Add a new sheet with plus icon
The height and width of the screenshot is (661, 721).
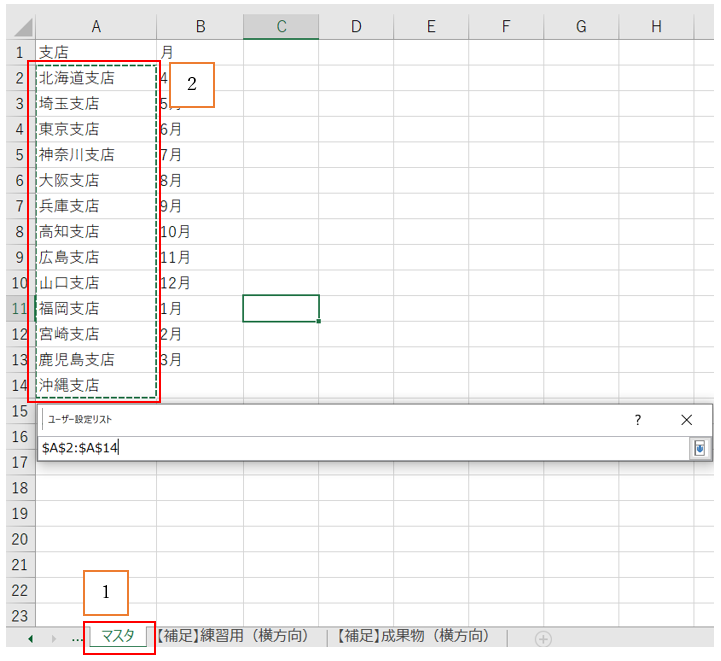(543, 638)
